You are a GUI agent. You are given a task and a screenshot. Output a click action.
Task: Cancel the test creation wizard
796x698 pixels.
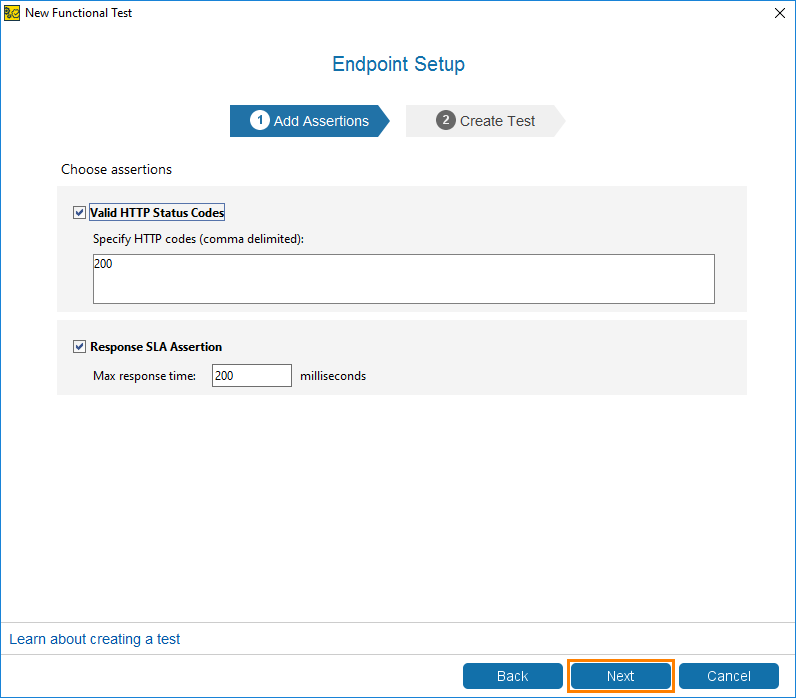[728, 676]
